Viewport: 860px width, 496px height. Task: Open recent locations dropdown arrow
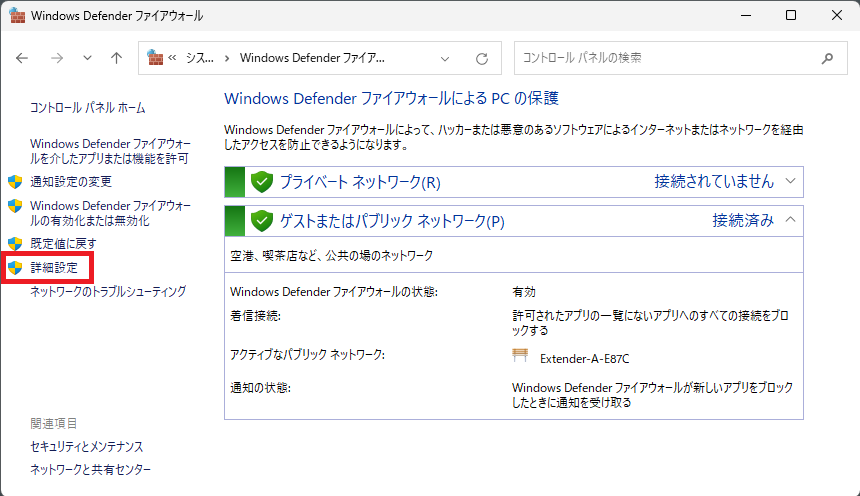tap(87, 58)
